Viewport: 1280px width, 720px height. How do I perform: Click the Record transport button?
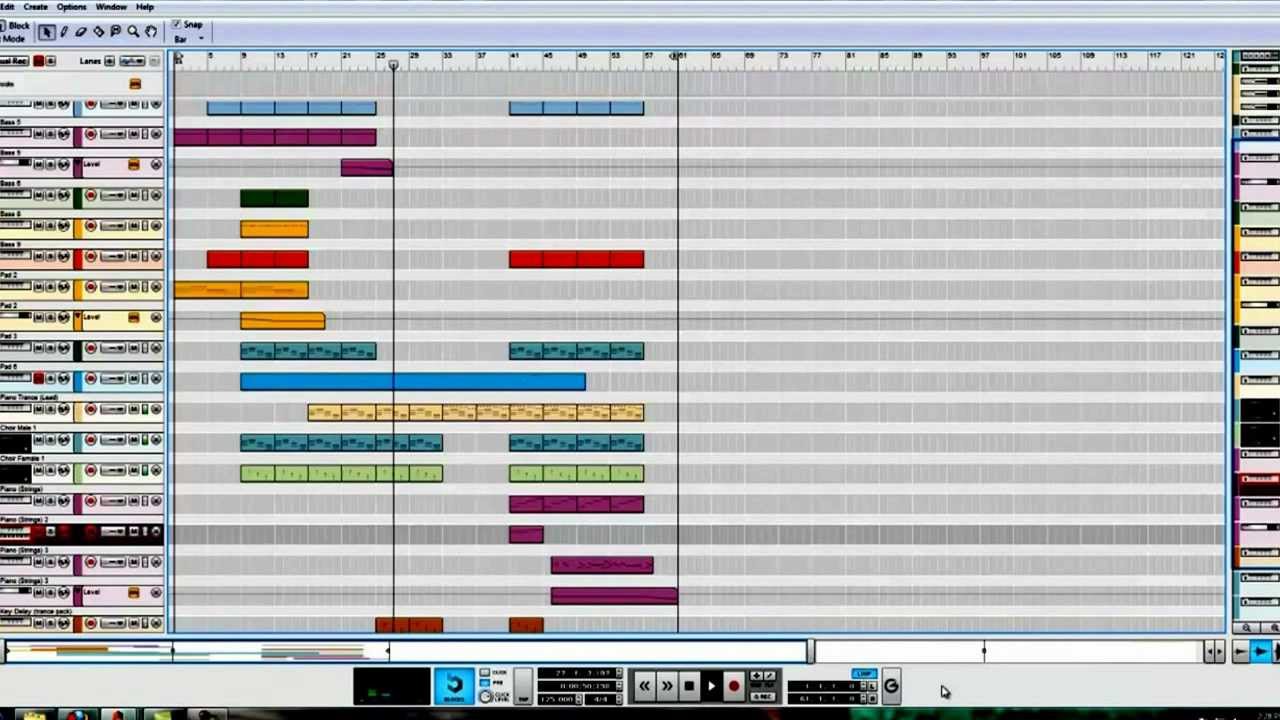[x=733, y=686]
